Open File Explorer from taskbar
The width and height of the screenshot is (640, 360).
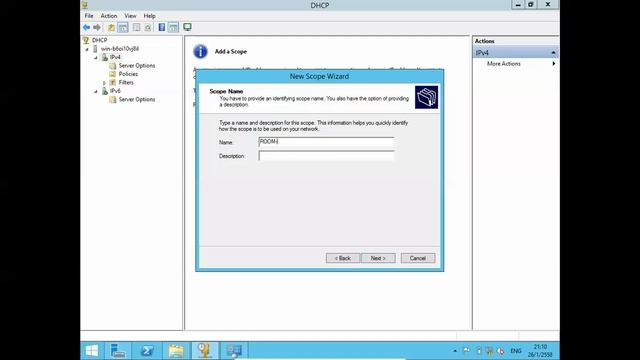tap(176, 351)
